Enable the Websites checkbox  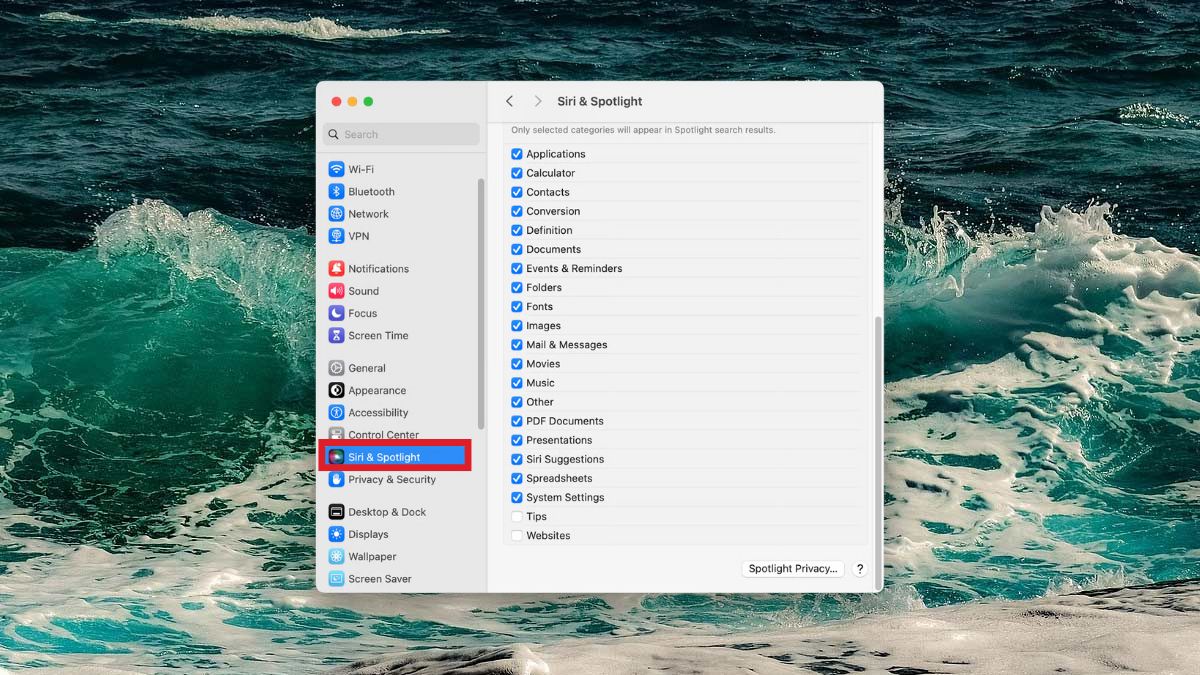point(517,536)
